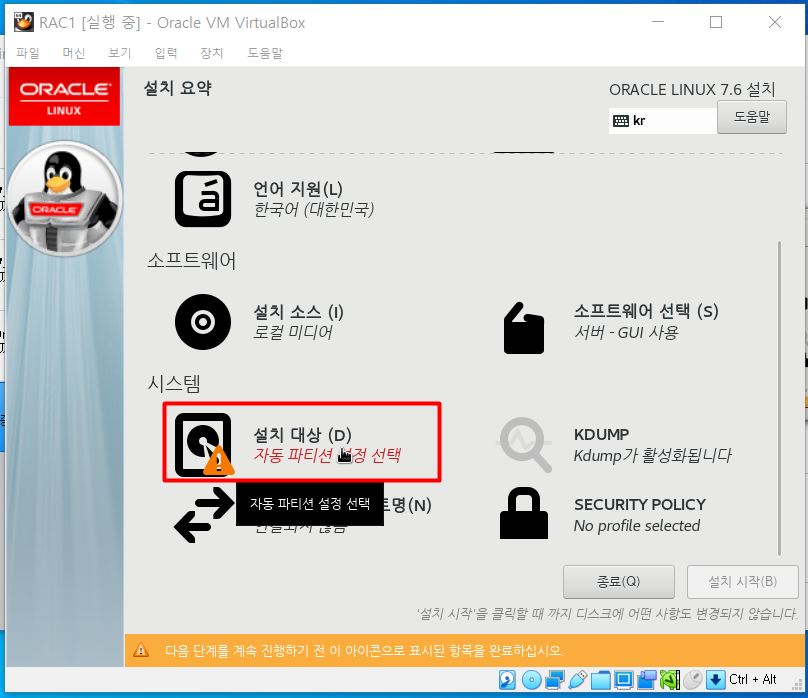Screen dimensions: 808x698
Task: Select 소프트웨어 선택 (S) label text
Action: (x=646, y=311)
